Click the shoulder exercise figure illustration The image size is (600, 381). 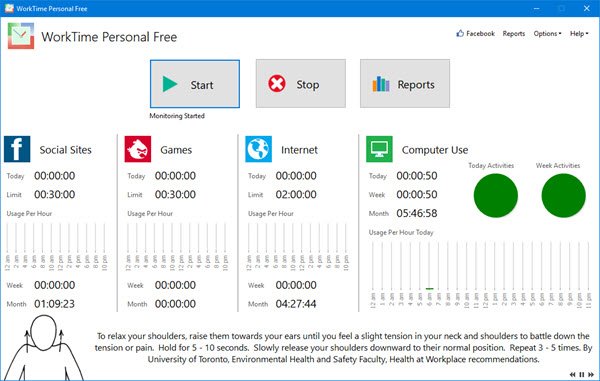43,347
